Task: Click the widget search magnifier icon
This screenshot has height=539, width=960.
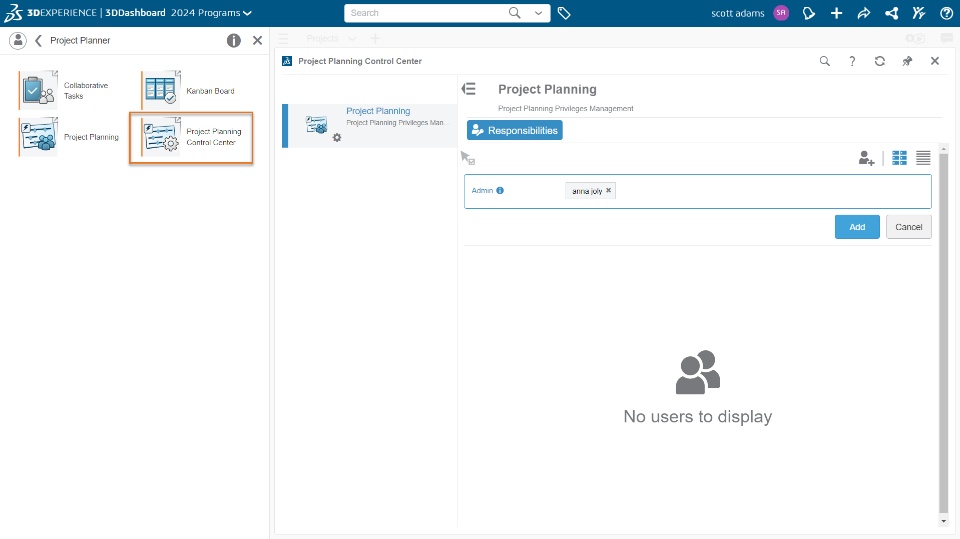Action: (825, 61)
